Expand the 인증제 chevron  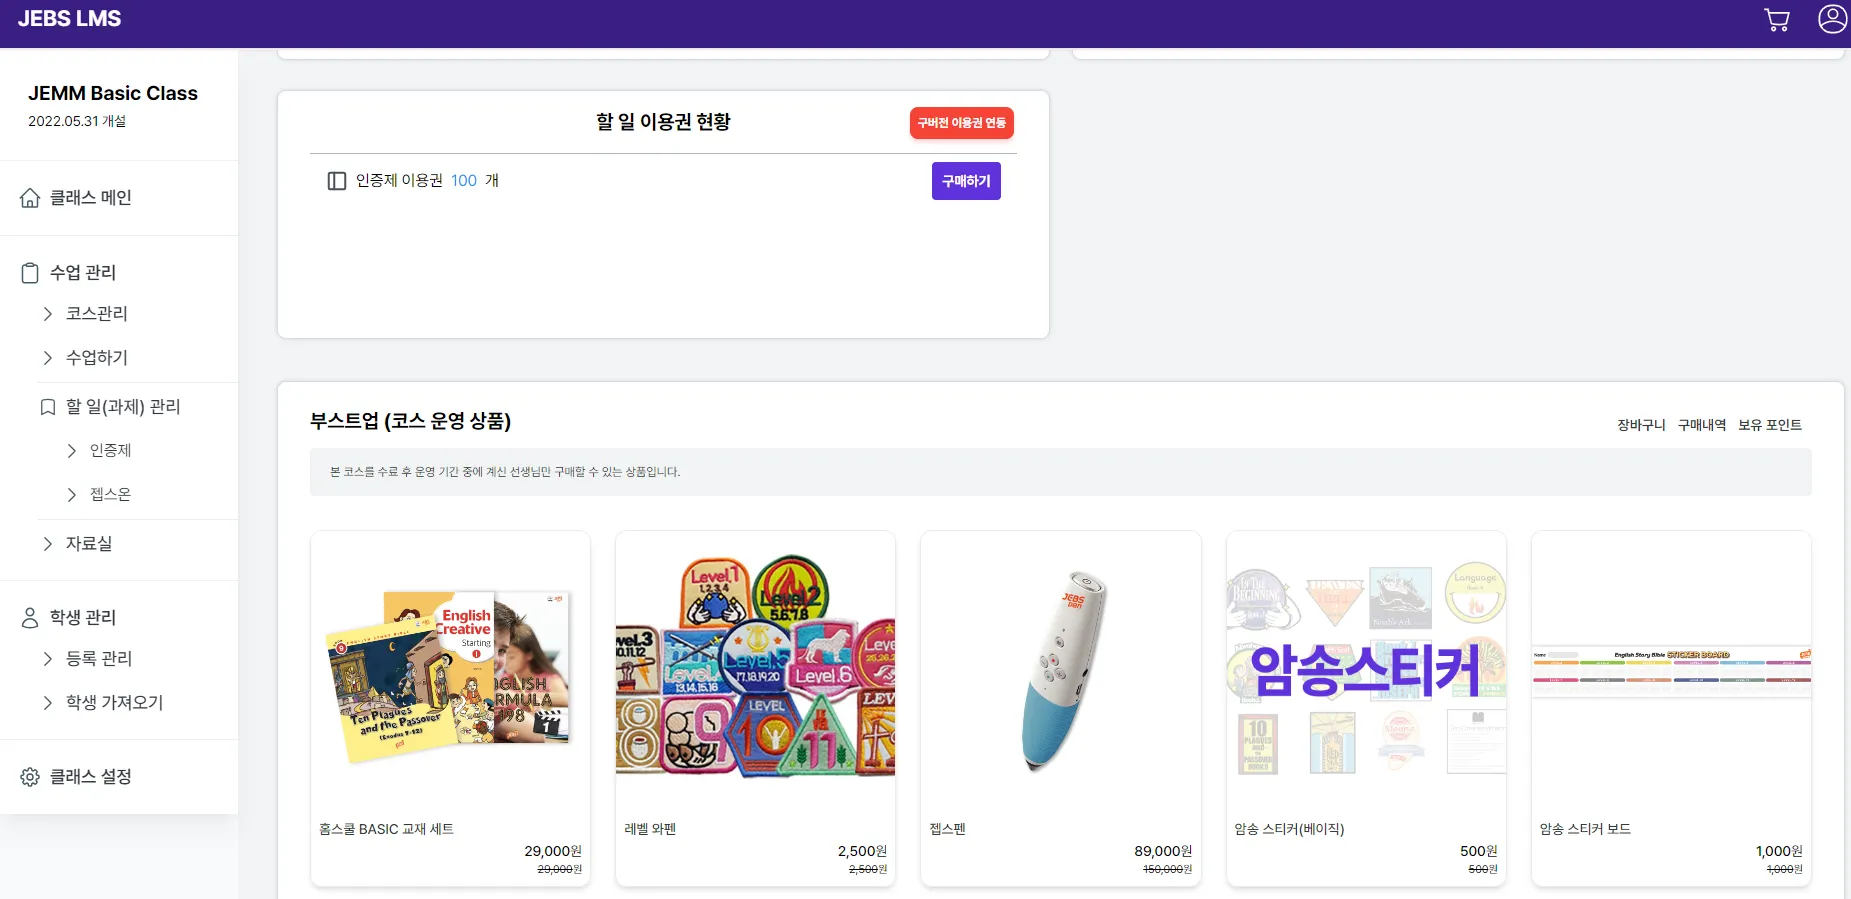(71, 451)
